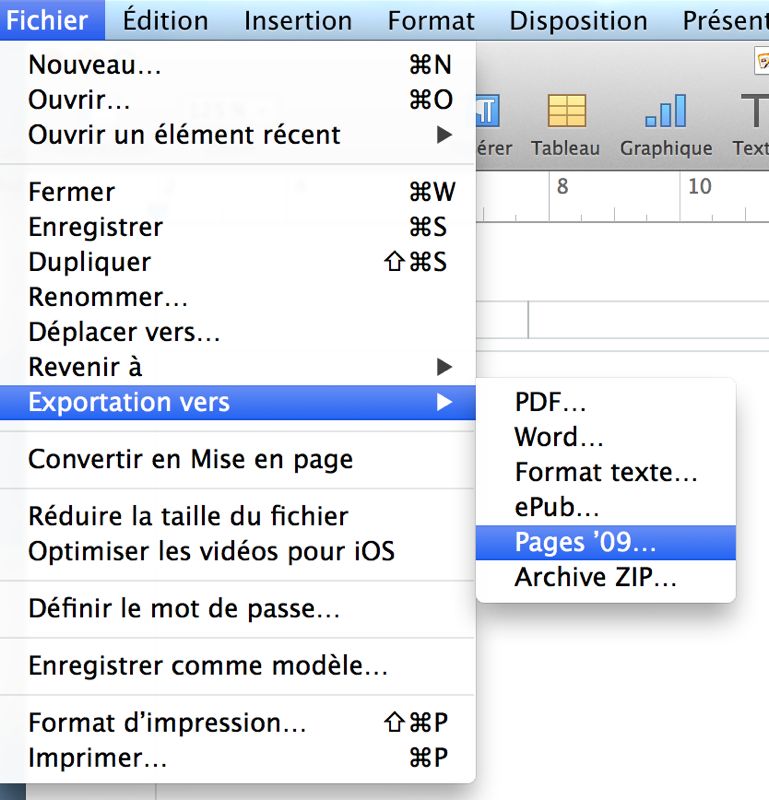
Task: Open the Format menu in the menu bar
Action: coord(431,20)
